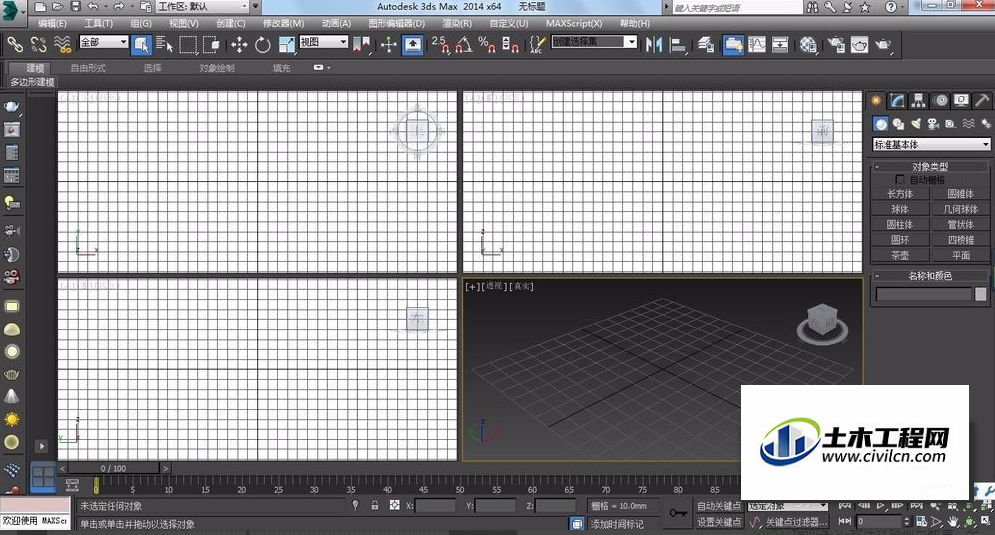Activate the Select Object tool
The image size is (995, 535).
tap(141, 44)
